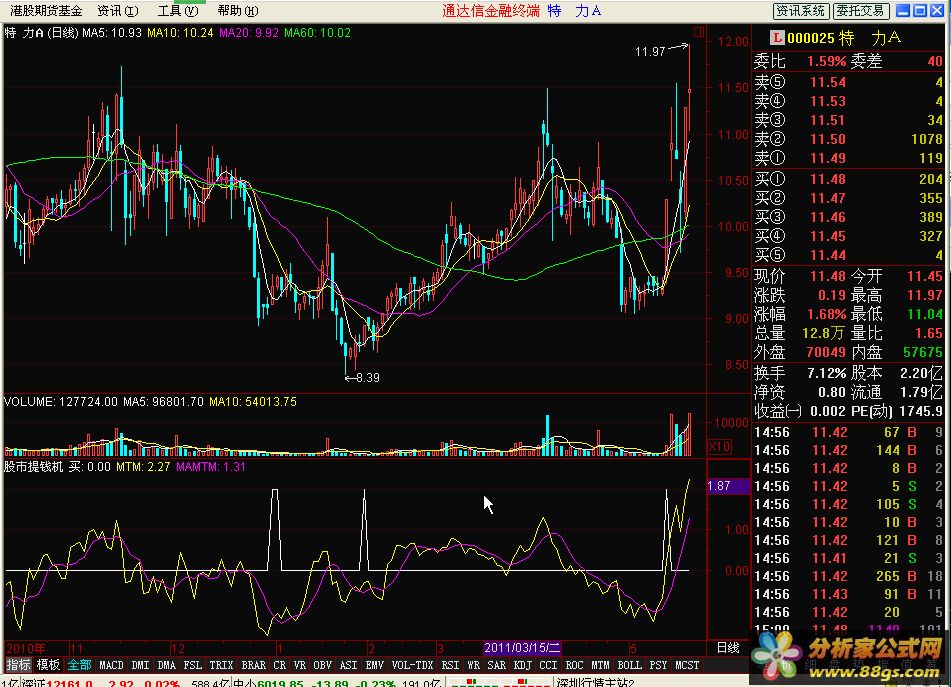This screenshot has width=951, height=687.
Task: Select the BOLL indicator
Action: [630, 665]
